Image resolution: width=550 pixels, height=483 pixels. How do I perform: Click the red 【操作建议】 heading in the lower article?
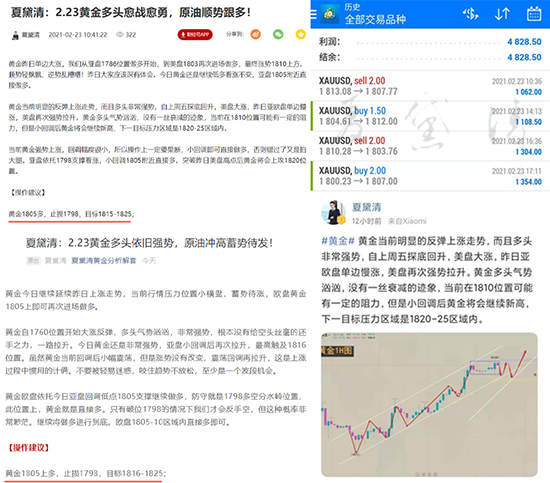(x=28, y=448)
